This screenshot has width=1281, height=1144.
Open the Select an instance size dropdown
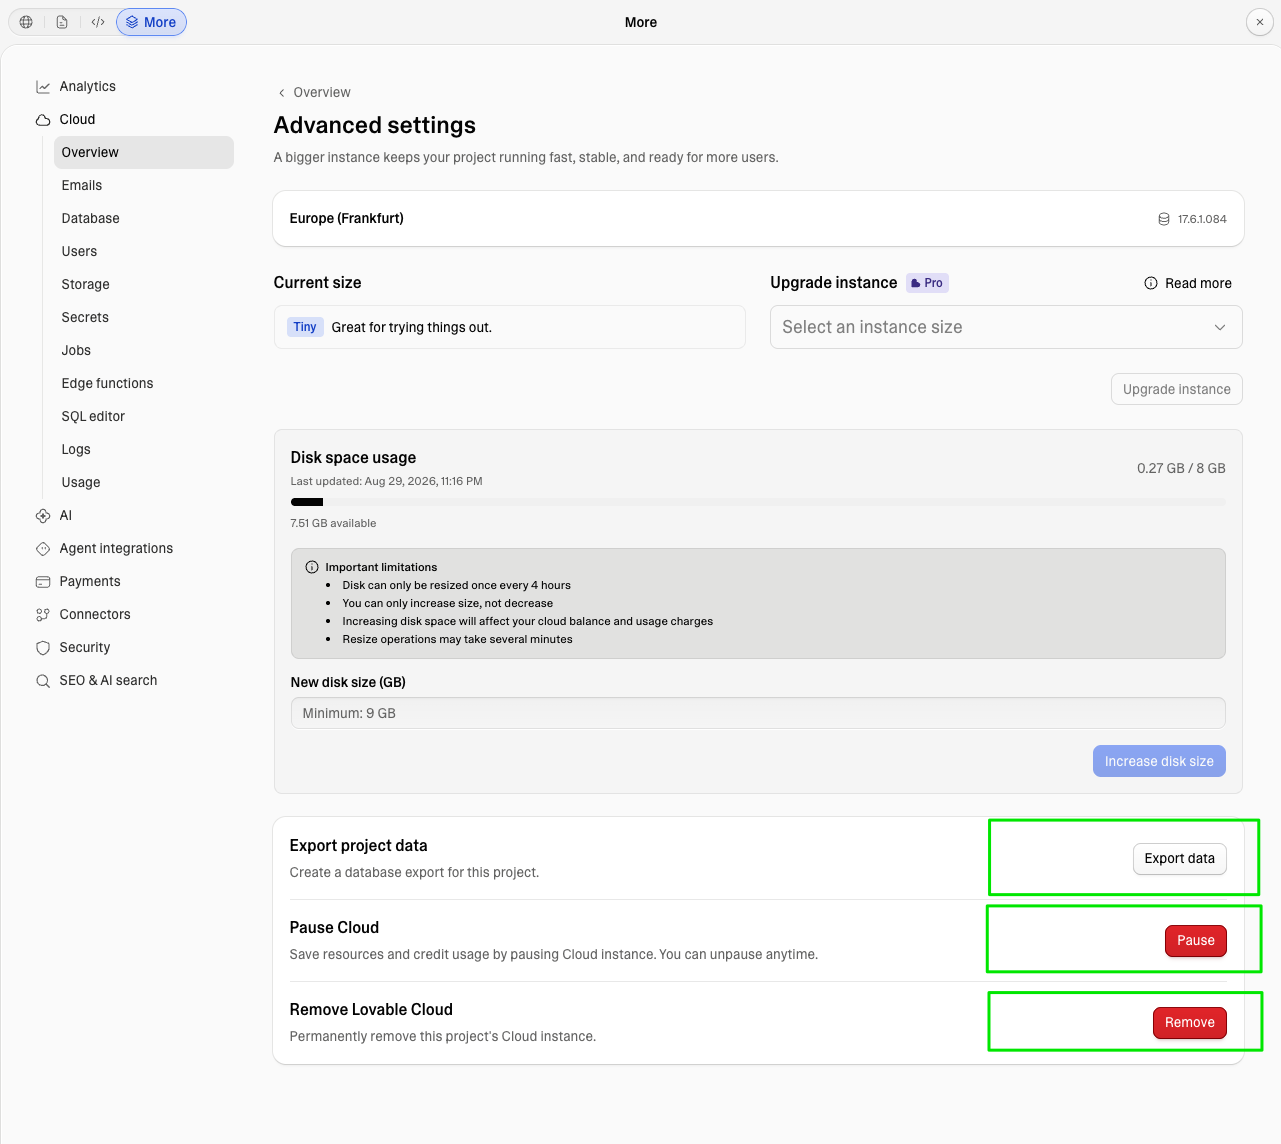(x=1006, y=327)
